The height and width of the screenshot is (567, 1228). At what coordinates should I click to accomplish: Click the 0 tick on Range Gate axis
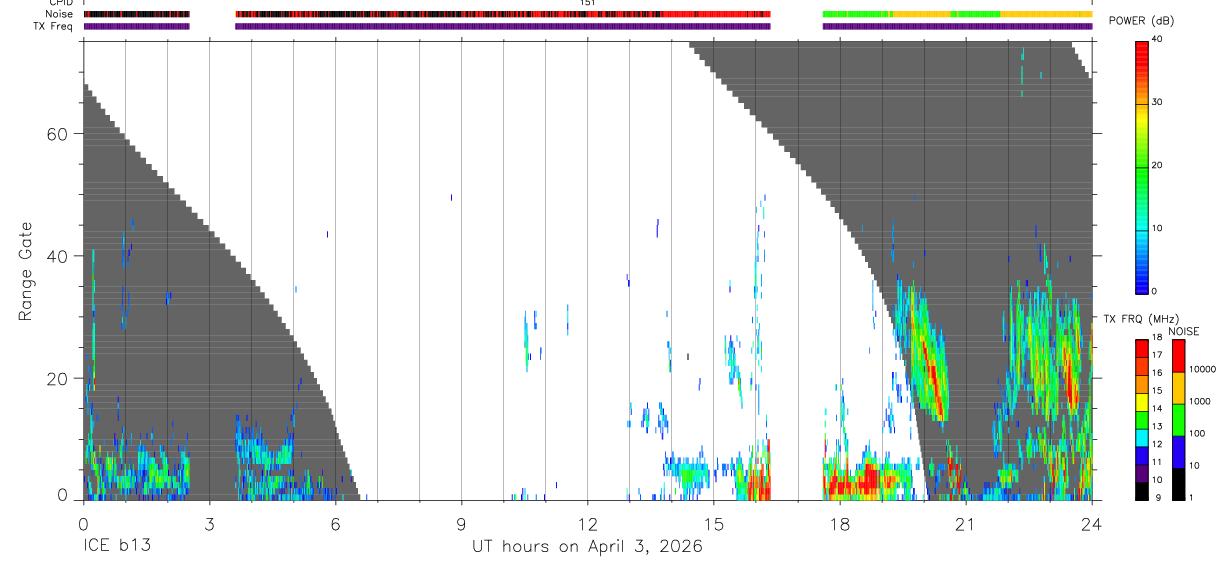pos(64,495)
